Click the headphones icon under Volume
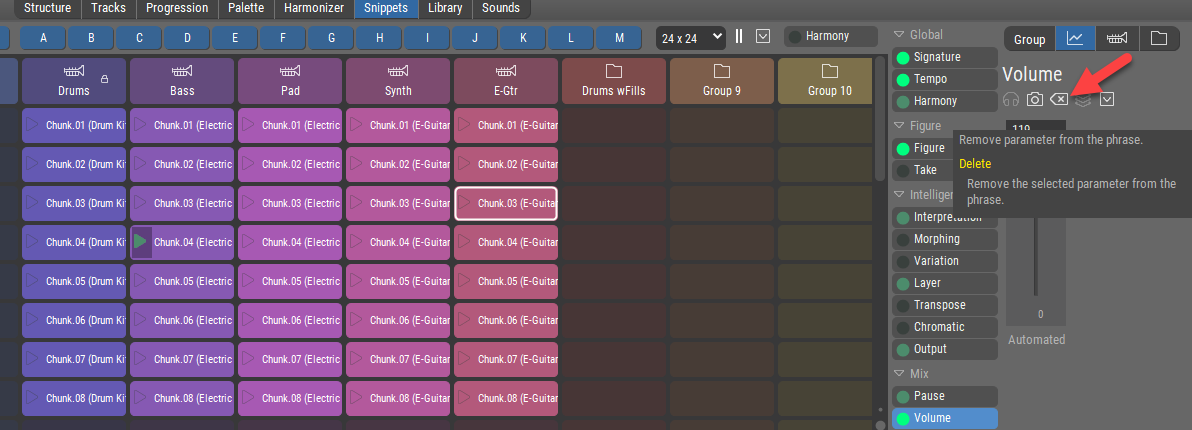The width and height of the screenshot is (1192, 430). click(1011, 99)
